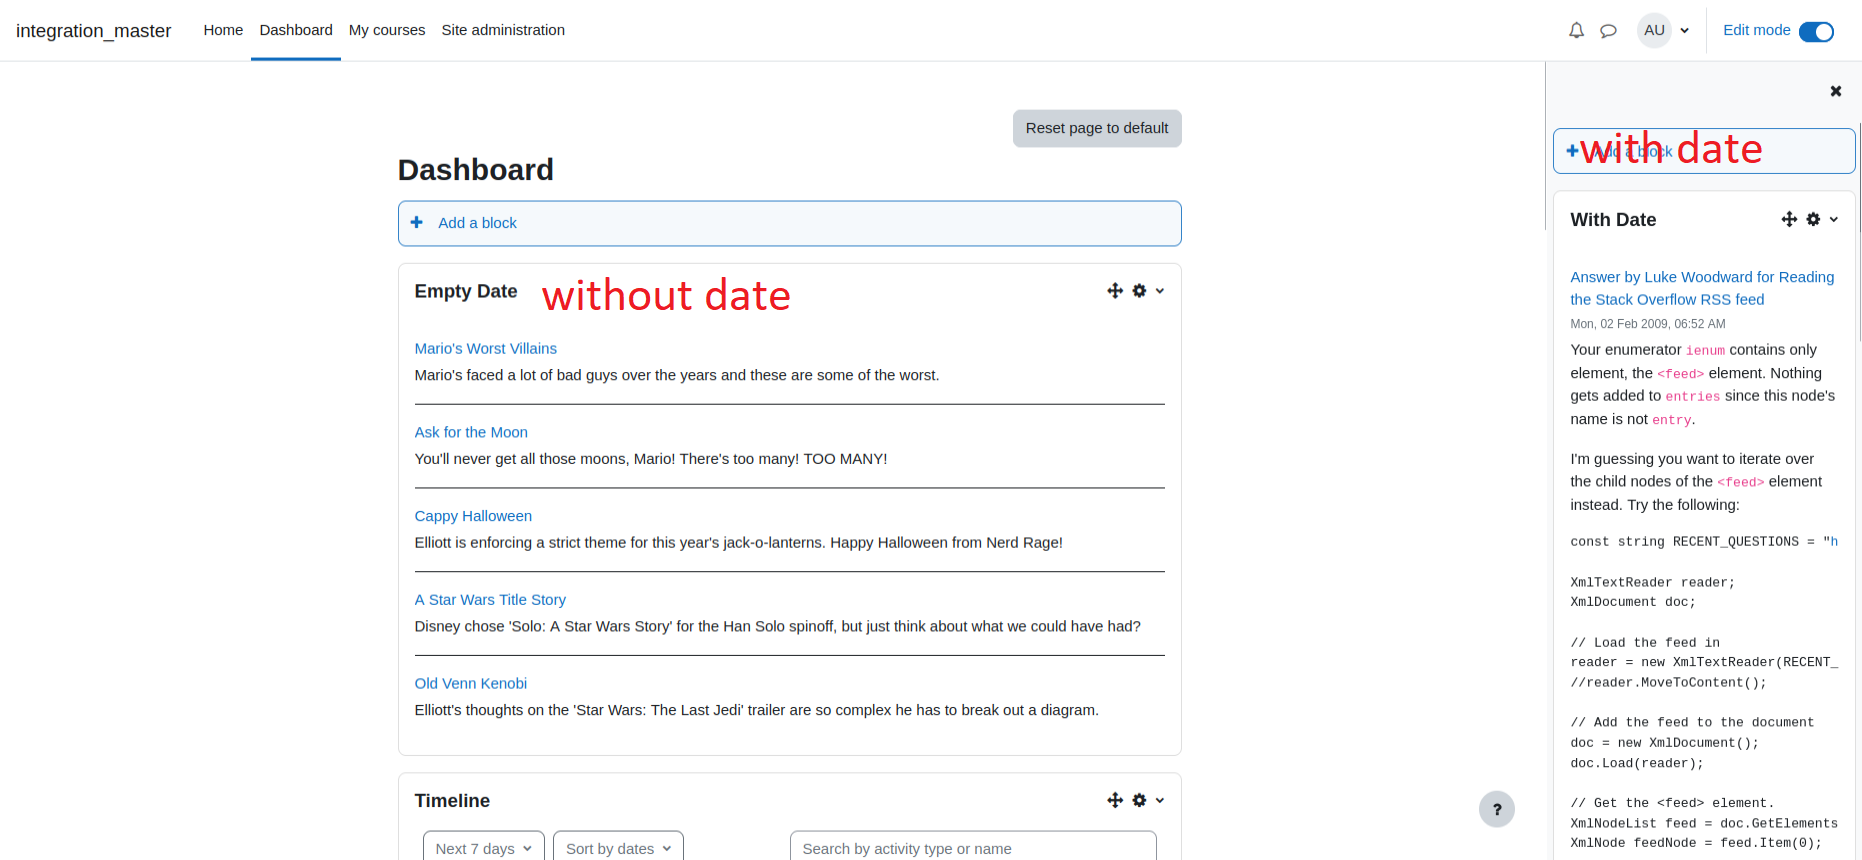Open the messaging speech bubble icon

point(1608,31)
